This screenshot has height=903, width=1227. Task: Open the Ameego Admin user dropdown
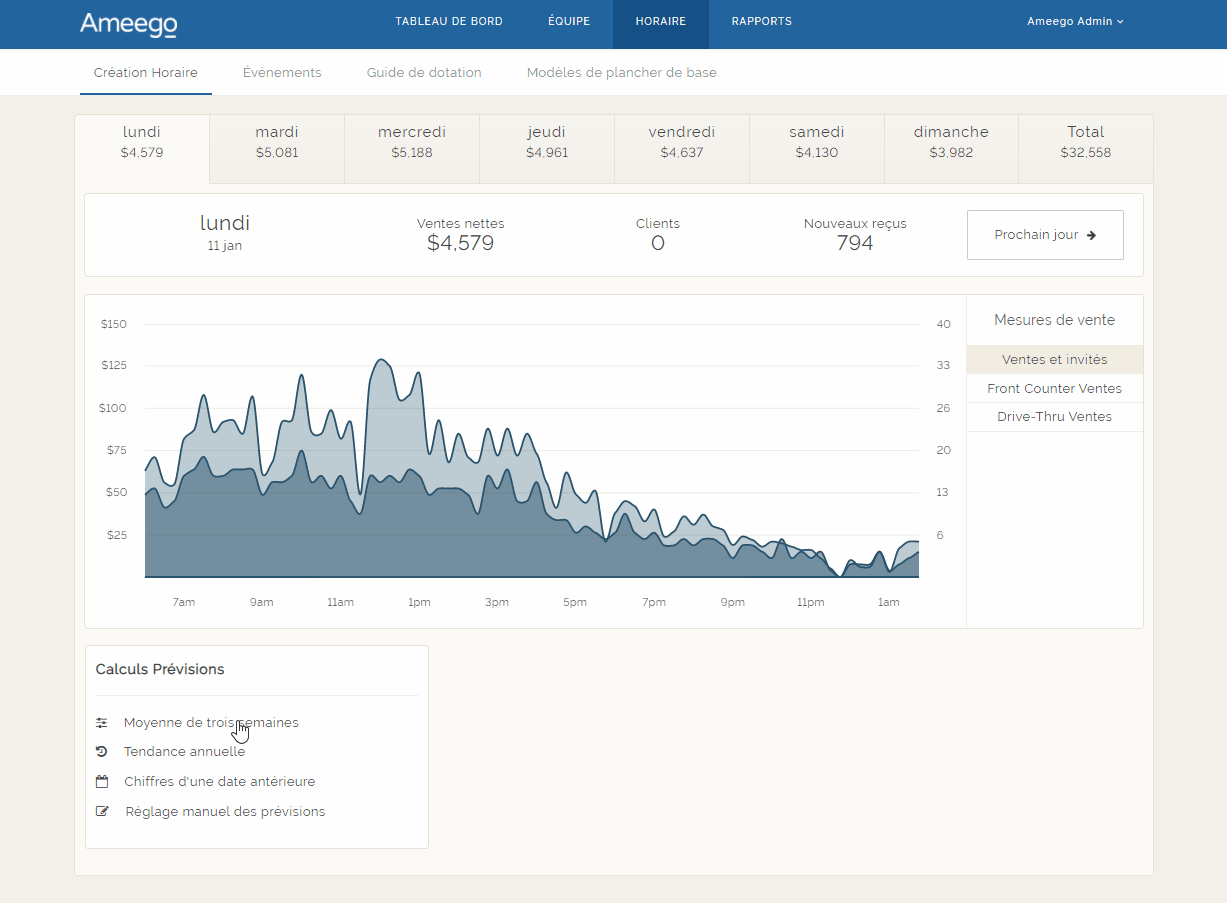[1075, 22]
